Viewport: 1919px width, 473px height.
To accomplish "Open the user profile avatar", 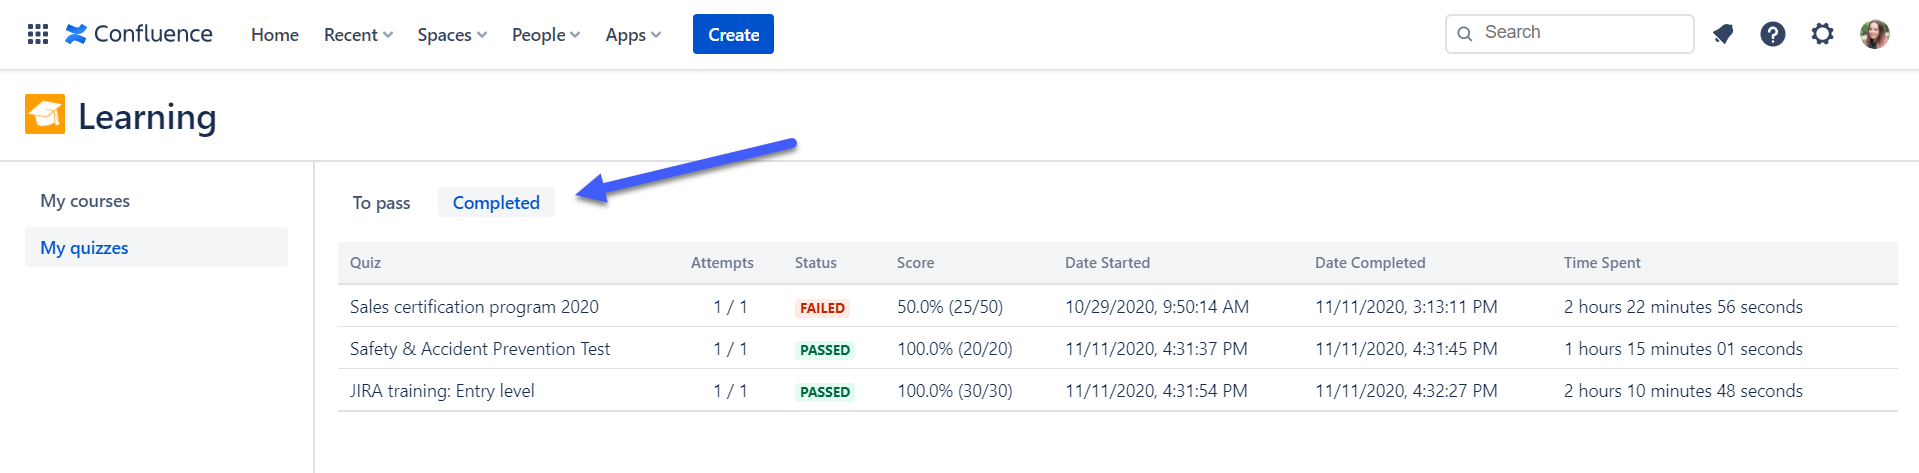I will tap(1875, 34).
